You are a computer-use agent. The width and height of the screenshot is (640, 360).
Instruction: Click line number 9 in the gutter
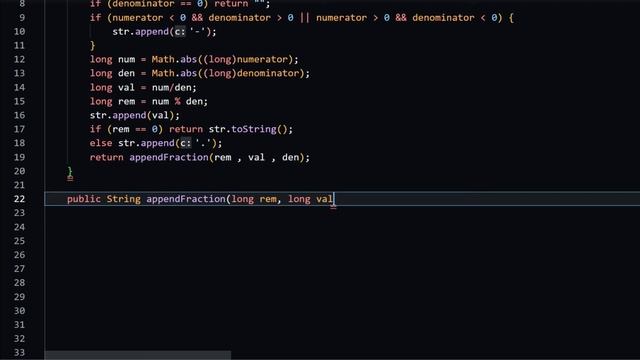(x=22, y=18)
